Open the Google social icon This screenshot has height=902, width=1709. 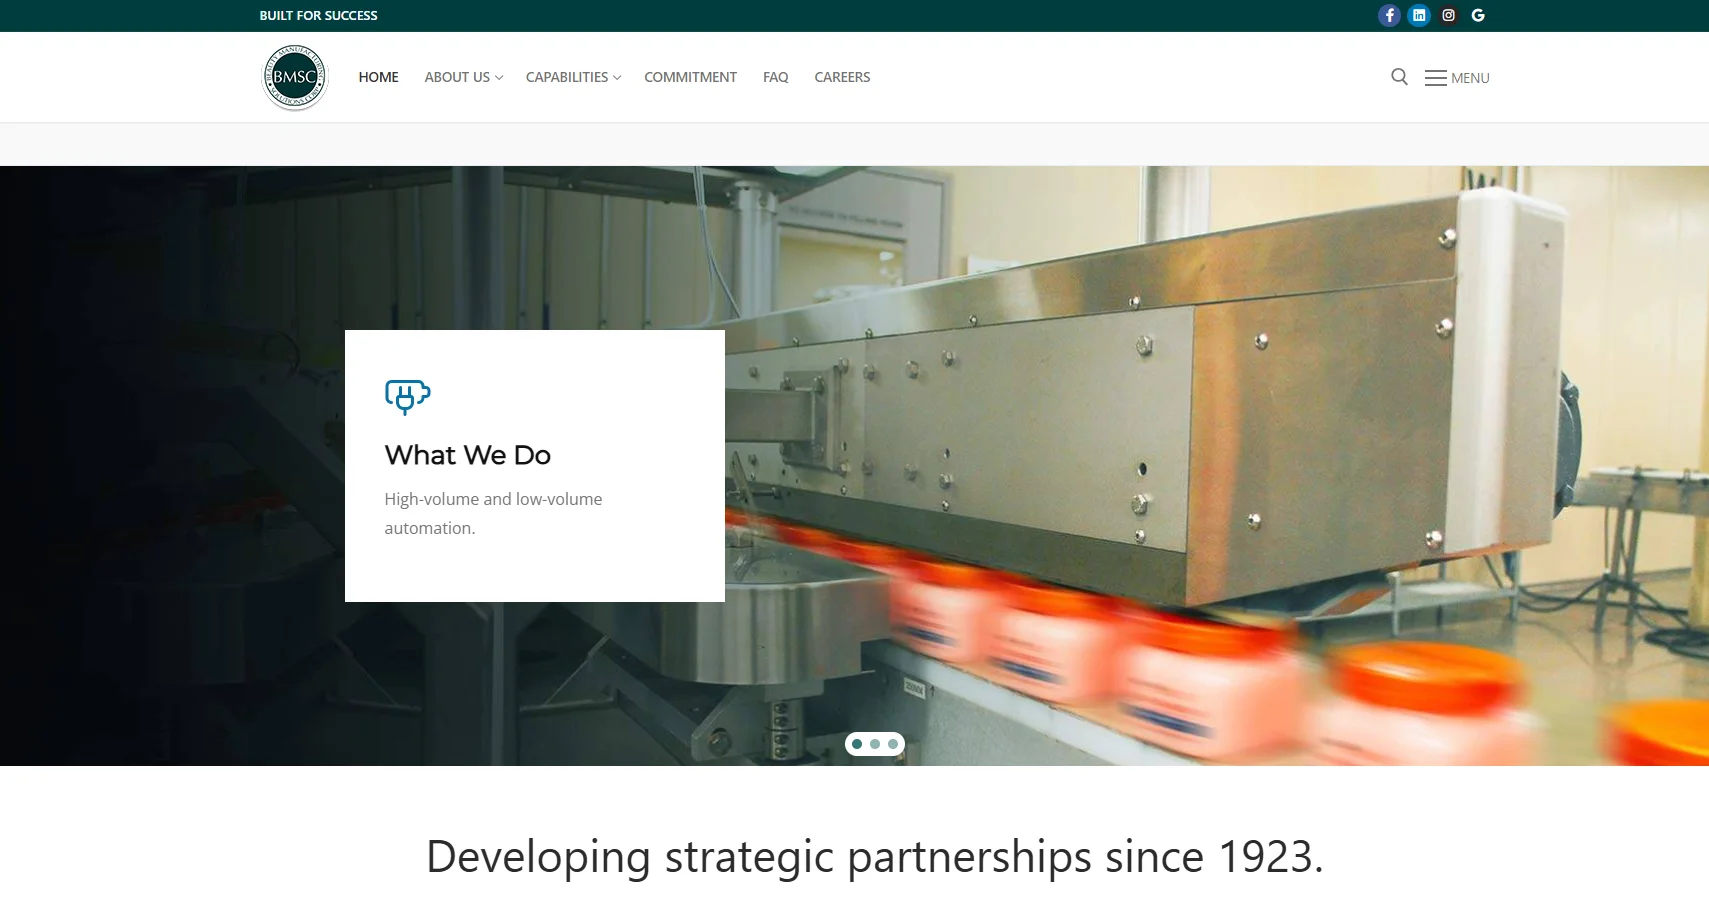pyautogui.click(x=1478, y=15)
